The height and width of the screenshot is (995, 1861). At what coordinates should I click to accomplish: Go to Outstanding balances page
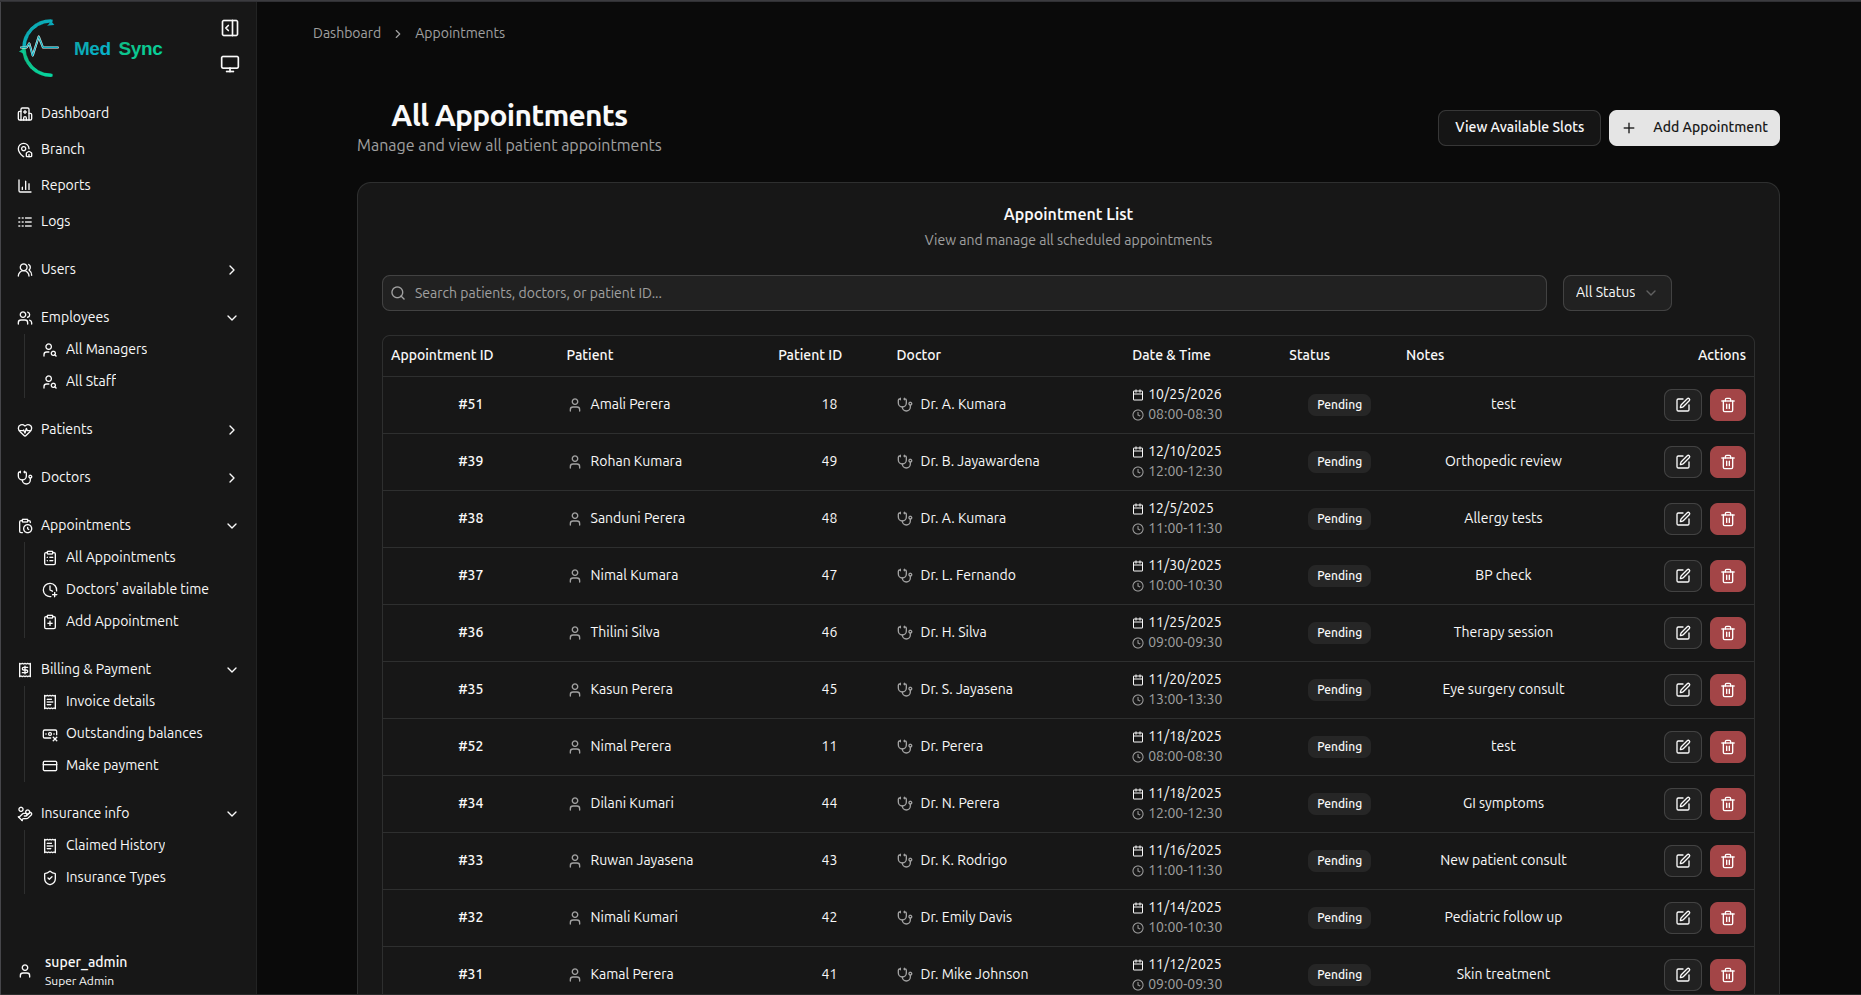133,734
